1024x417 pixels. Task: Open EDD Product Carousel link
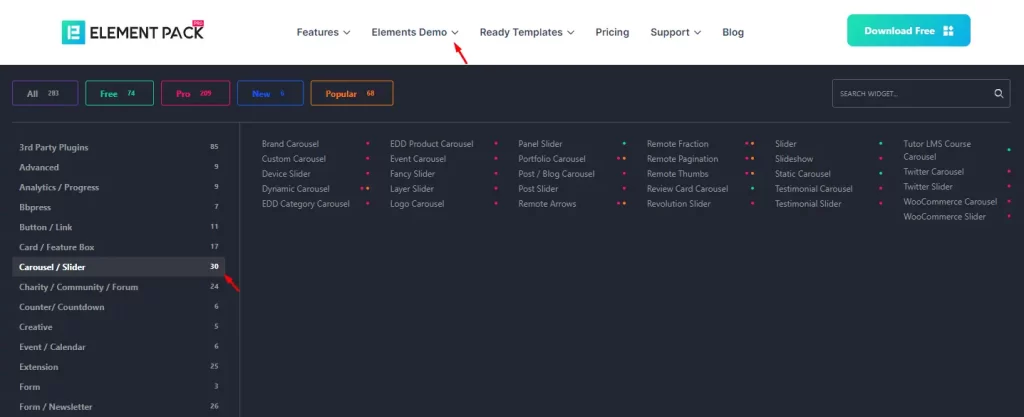(x=432, y=144)
